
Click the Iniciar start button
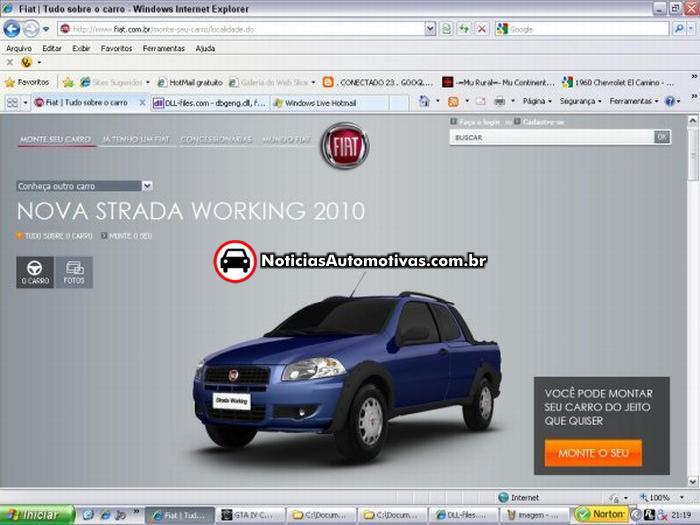38,515
